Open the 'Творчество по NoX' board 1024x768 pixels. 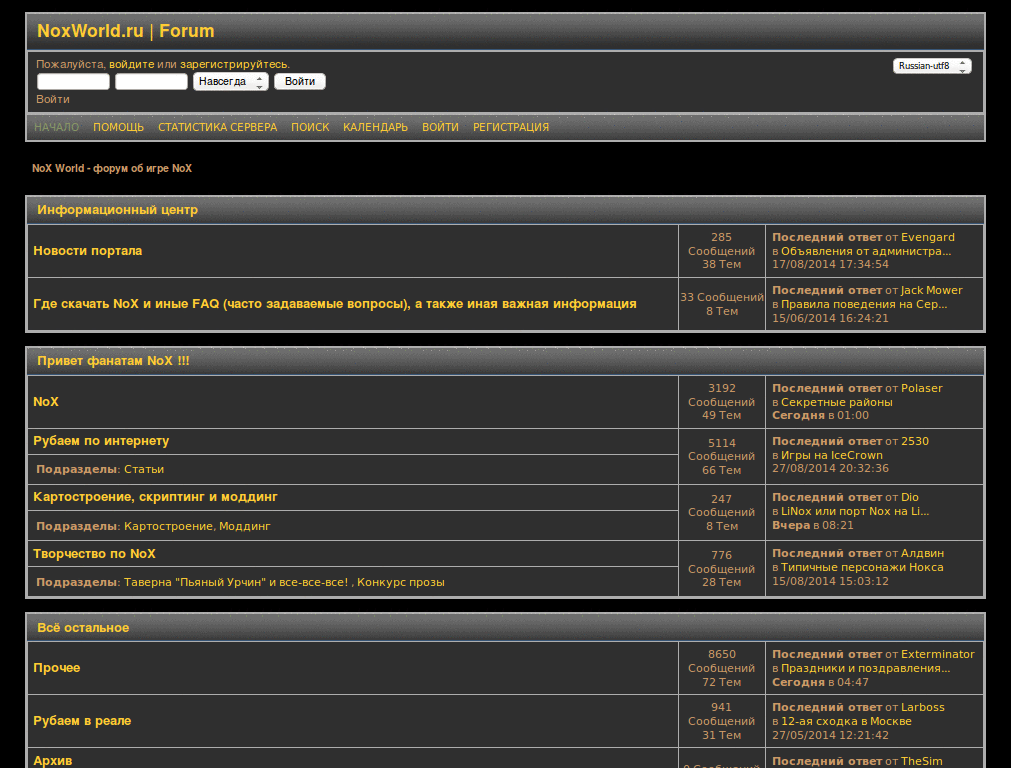(95, 554)
